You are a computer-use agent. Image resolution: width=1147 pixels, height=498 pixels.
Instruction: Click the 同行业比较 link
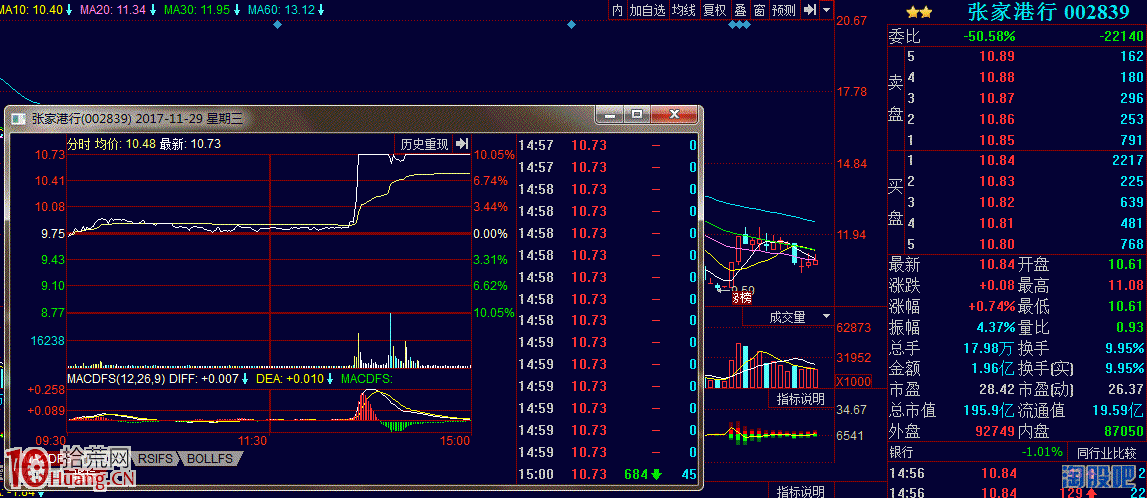click(x=1106, y=451)
